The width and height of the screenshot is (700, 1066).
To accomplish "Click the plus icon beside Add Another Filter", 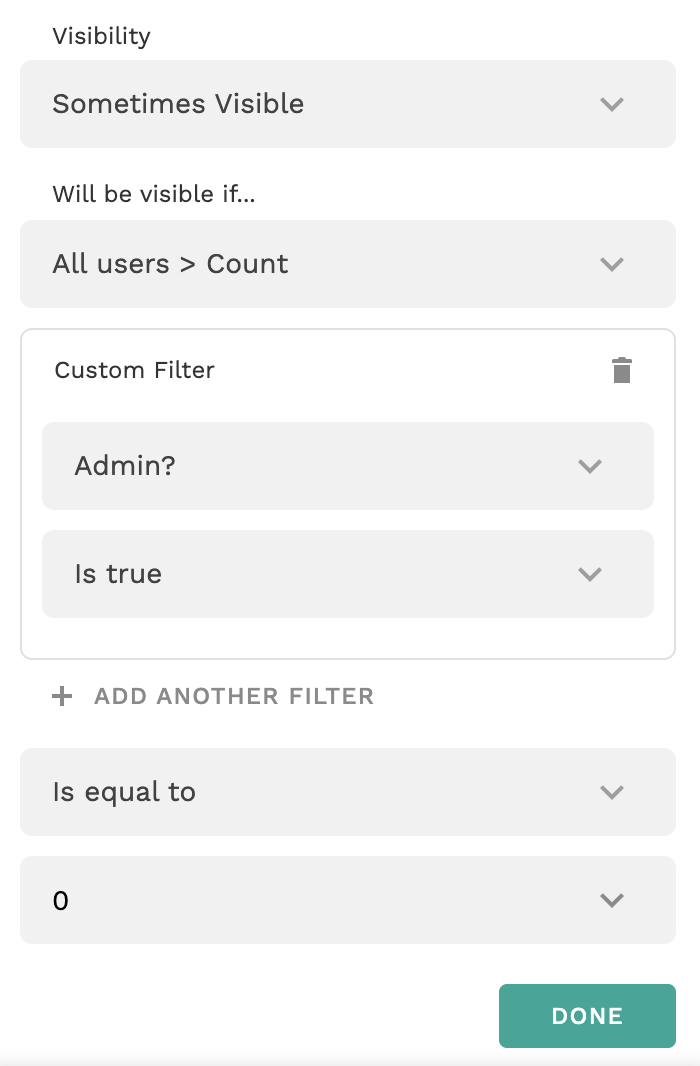I will [63, 696].
